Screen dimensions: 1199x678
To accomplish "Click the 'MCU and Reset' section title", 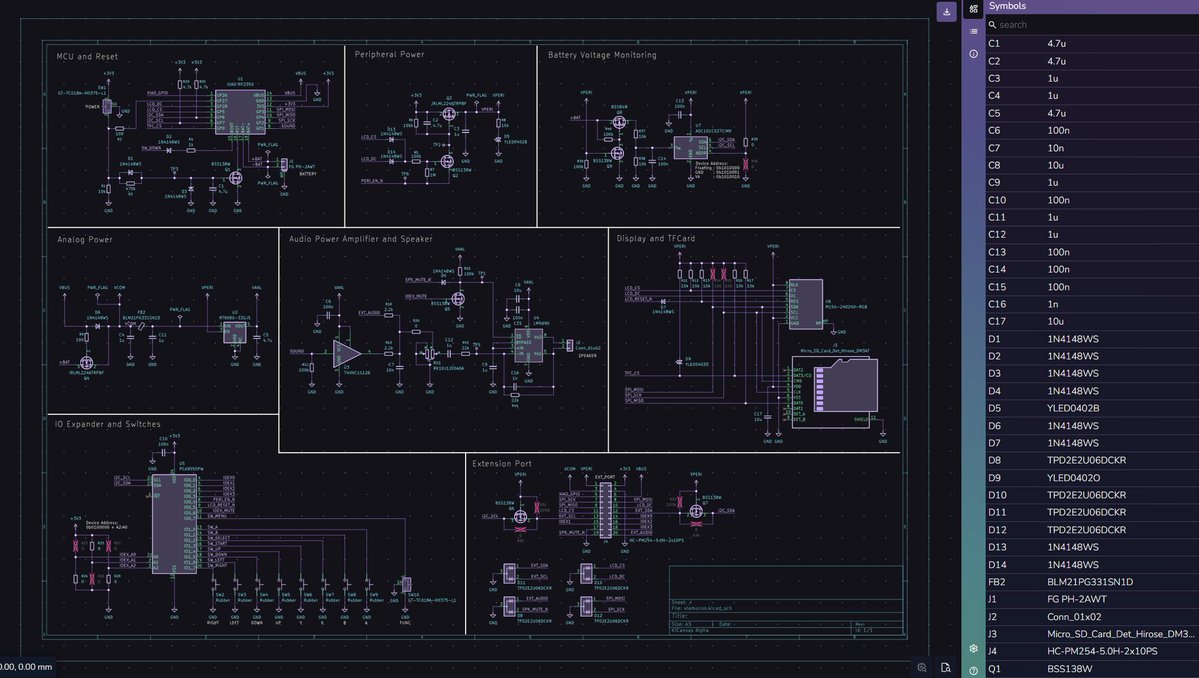I will (x=87, y=57).
